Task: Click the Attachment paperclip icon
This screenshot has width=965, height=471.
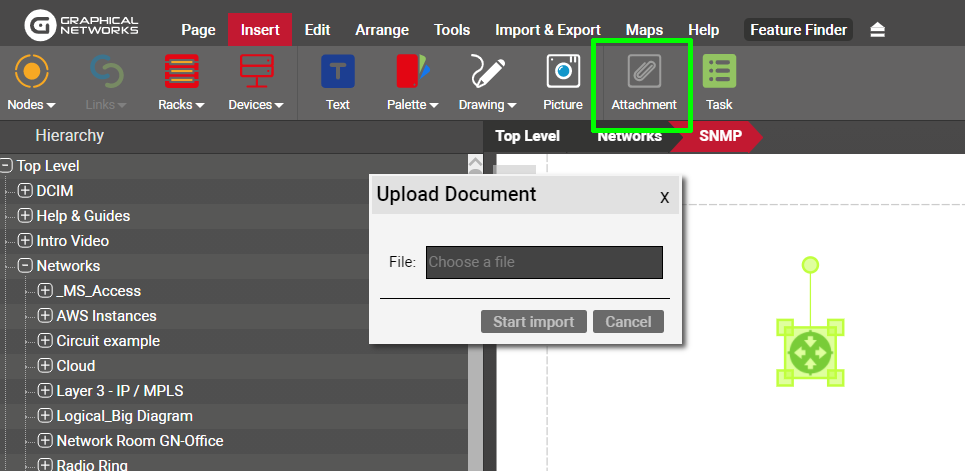Action: coord(643,73)
